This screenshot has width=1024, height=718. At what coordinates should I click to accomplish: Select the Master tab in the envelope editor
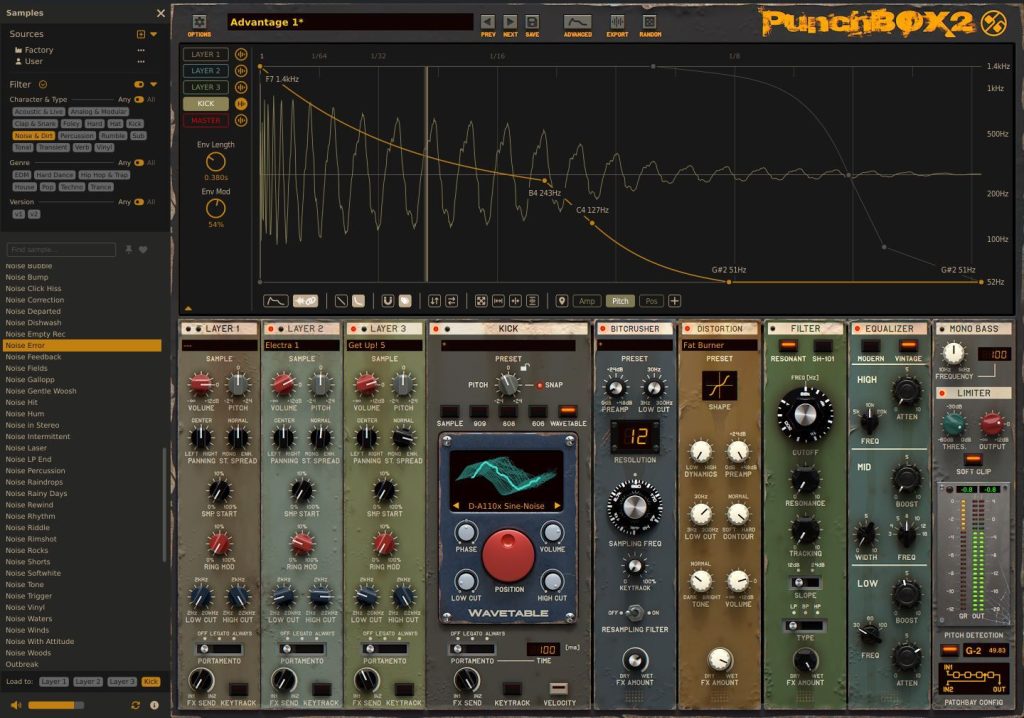(206, 120)
